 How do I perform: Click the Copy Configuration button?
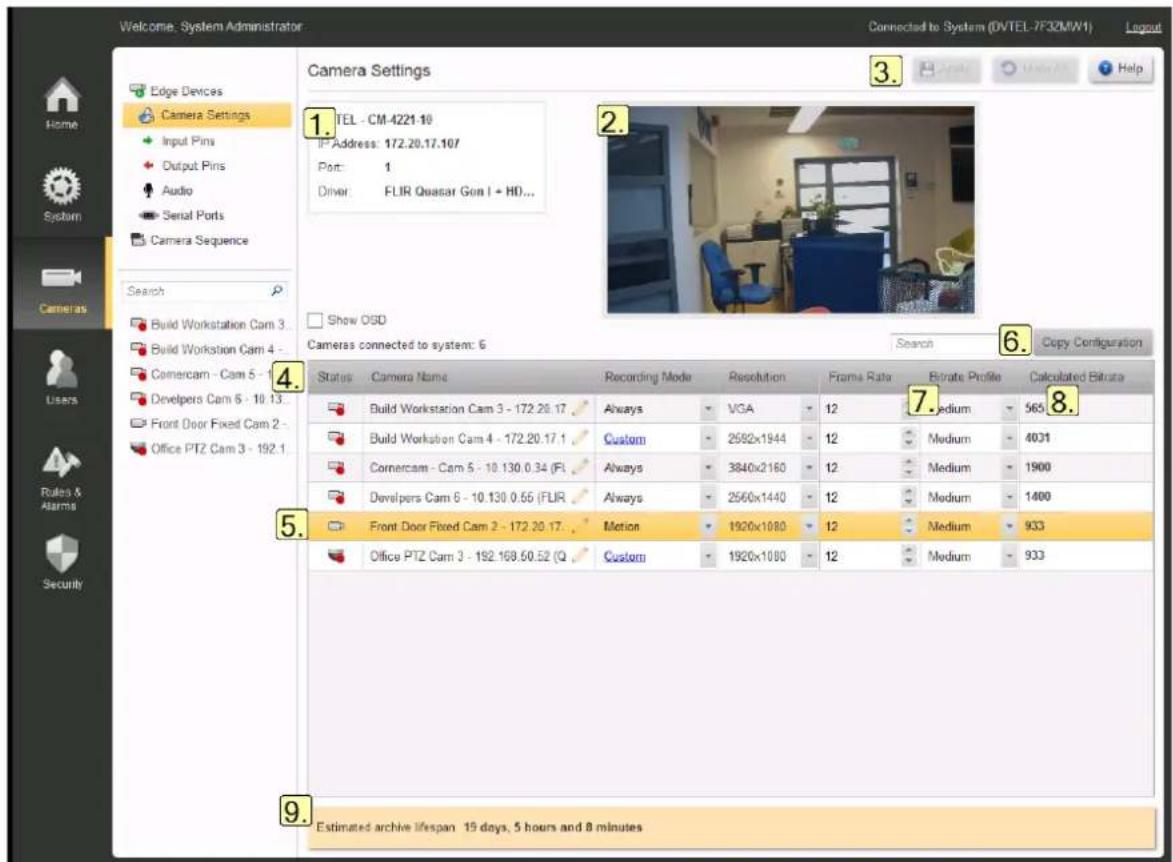(1092, 343)
